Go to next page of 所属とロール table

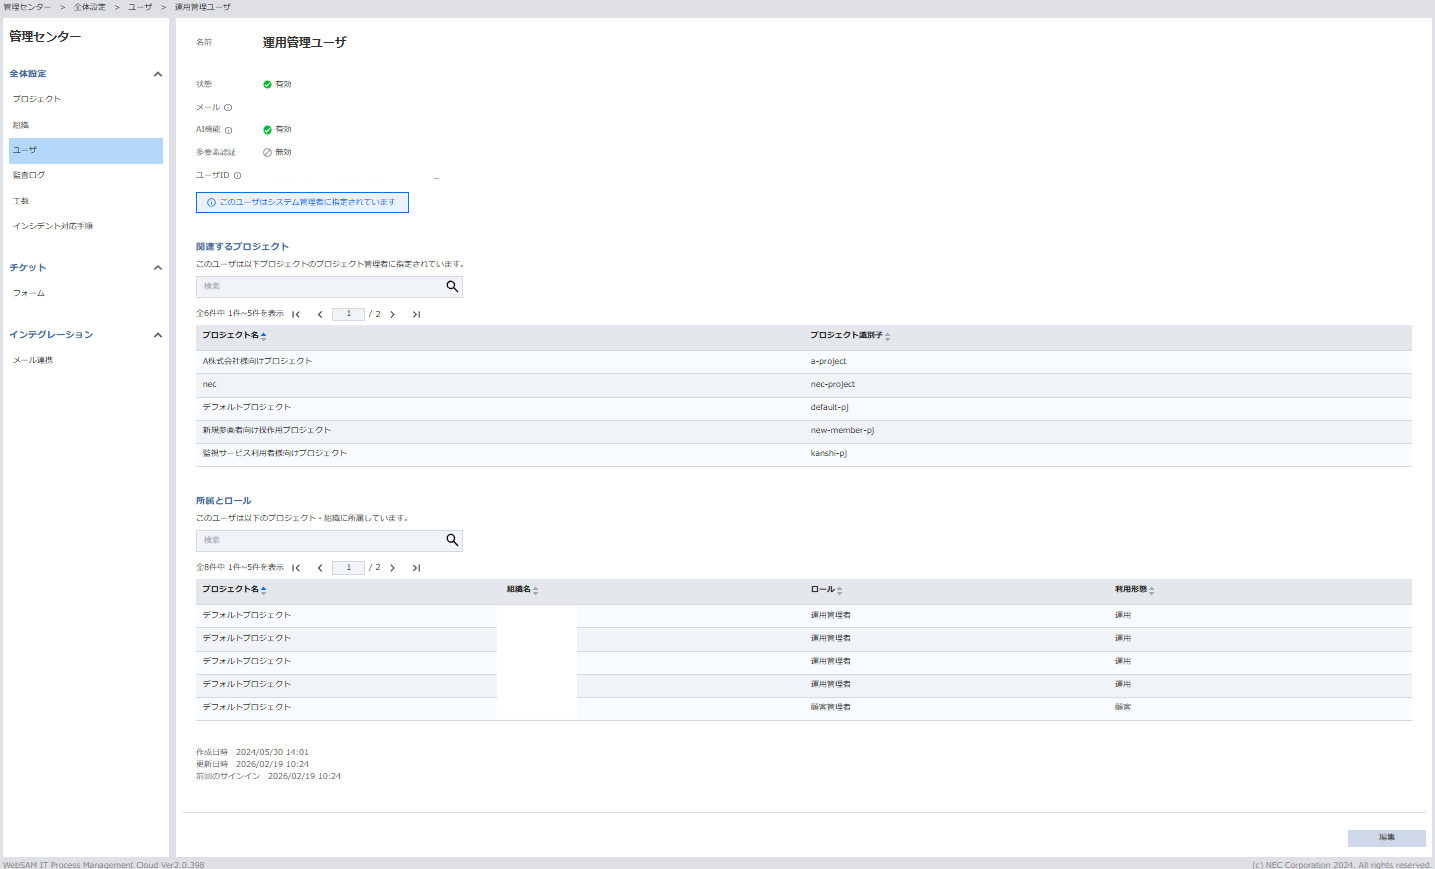coord(393,568)
